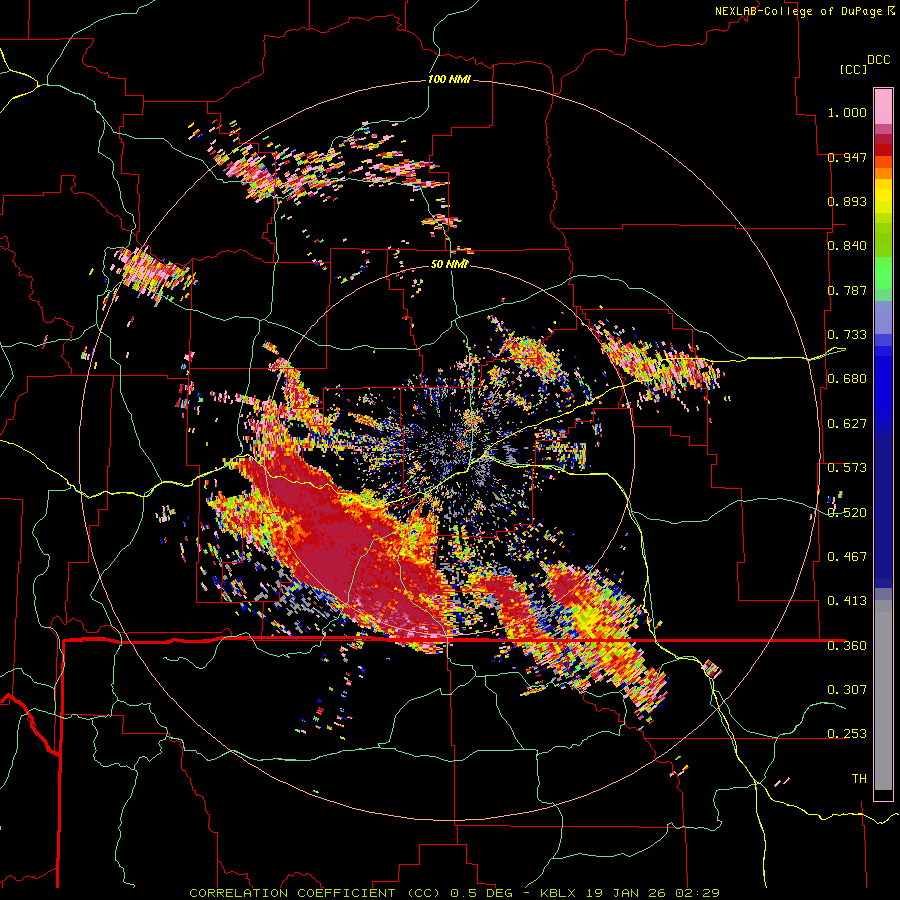Click the 0.5 DEG elevation label
The image size is (900, 900).
tap(481, 893)
